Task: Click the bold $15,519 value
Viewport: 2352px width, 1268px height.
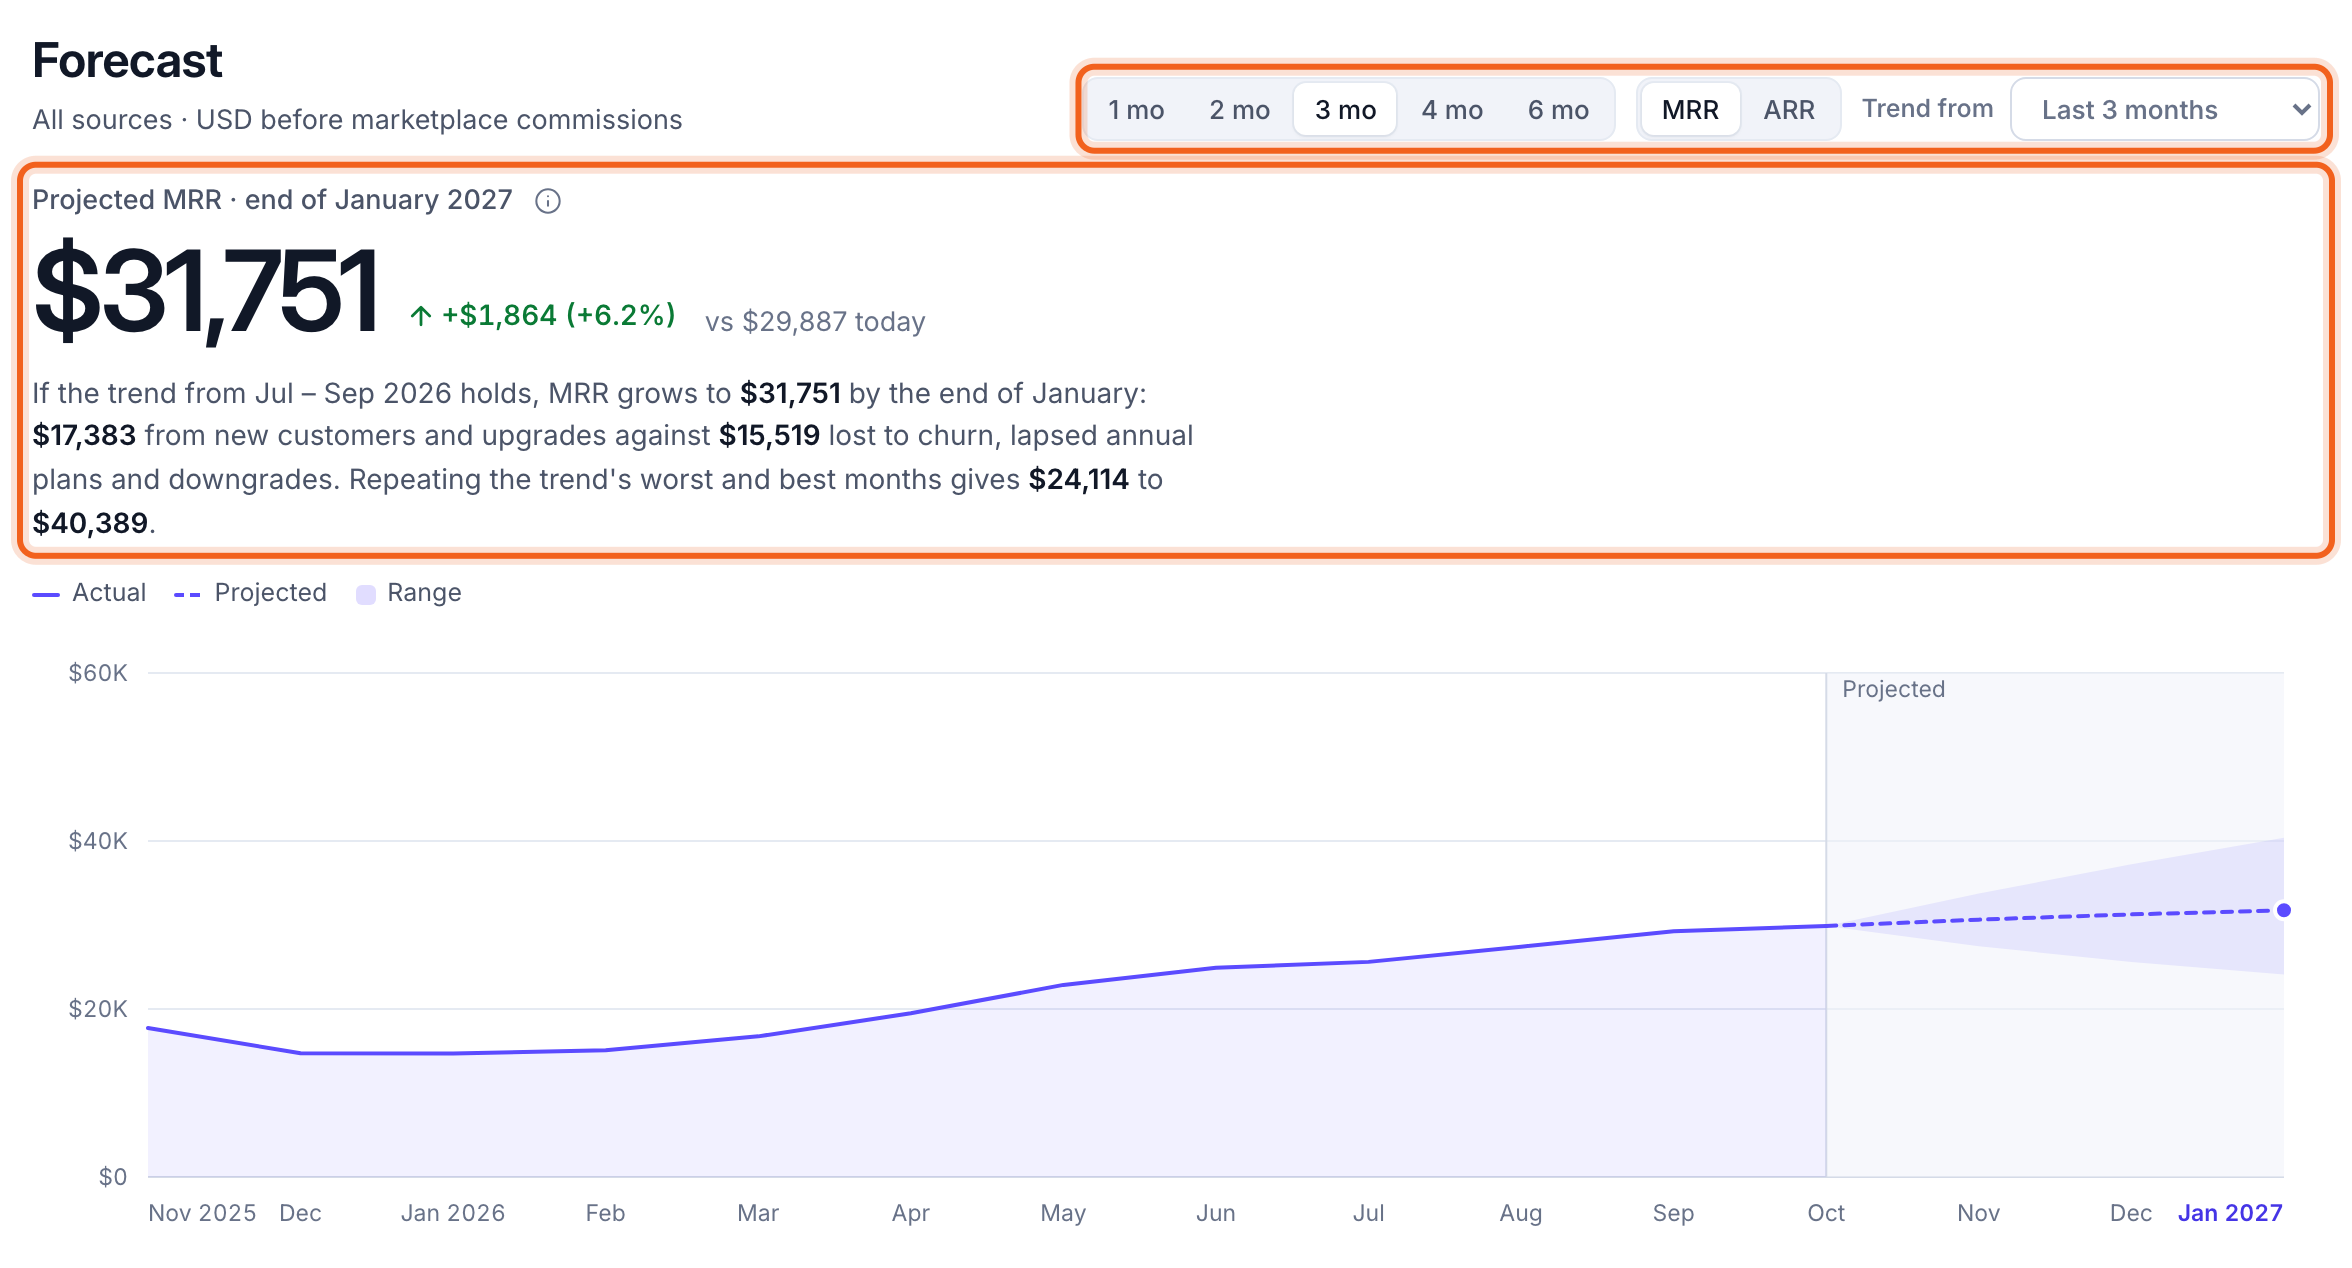Action: pyautogui.click(x=769, y=436)
